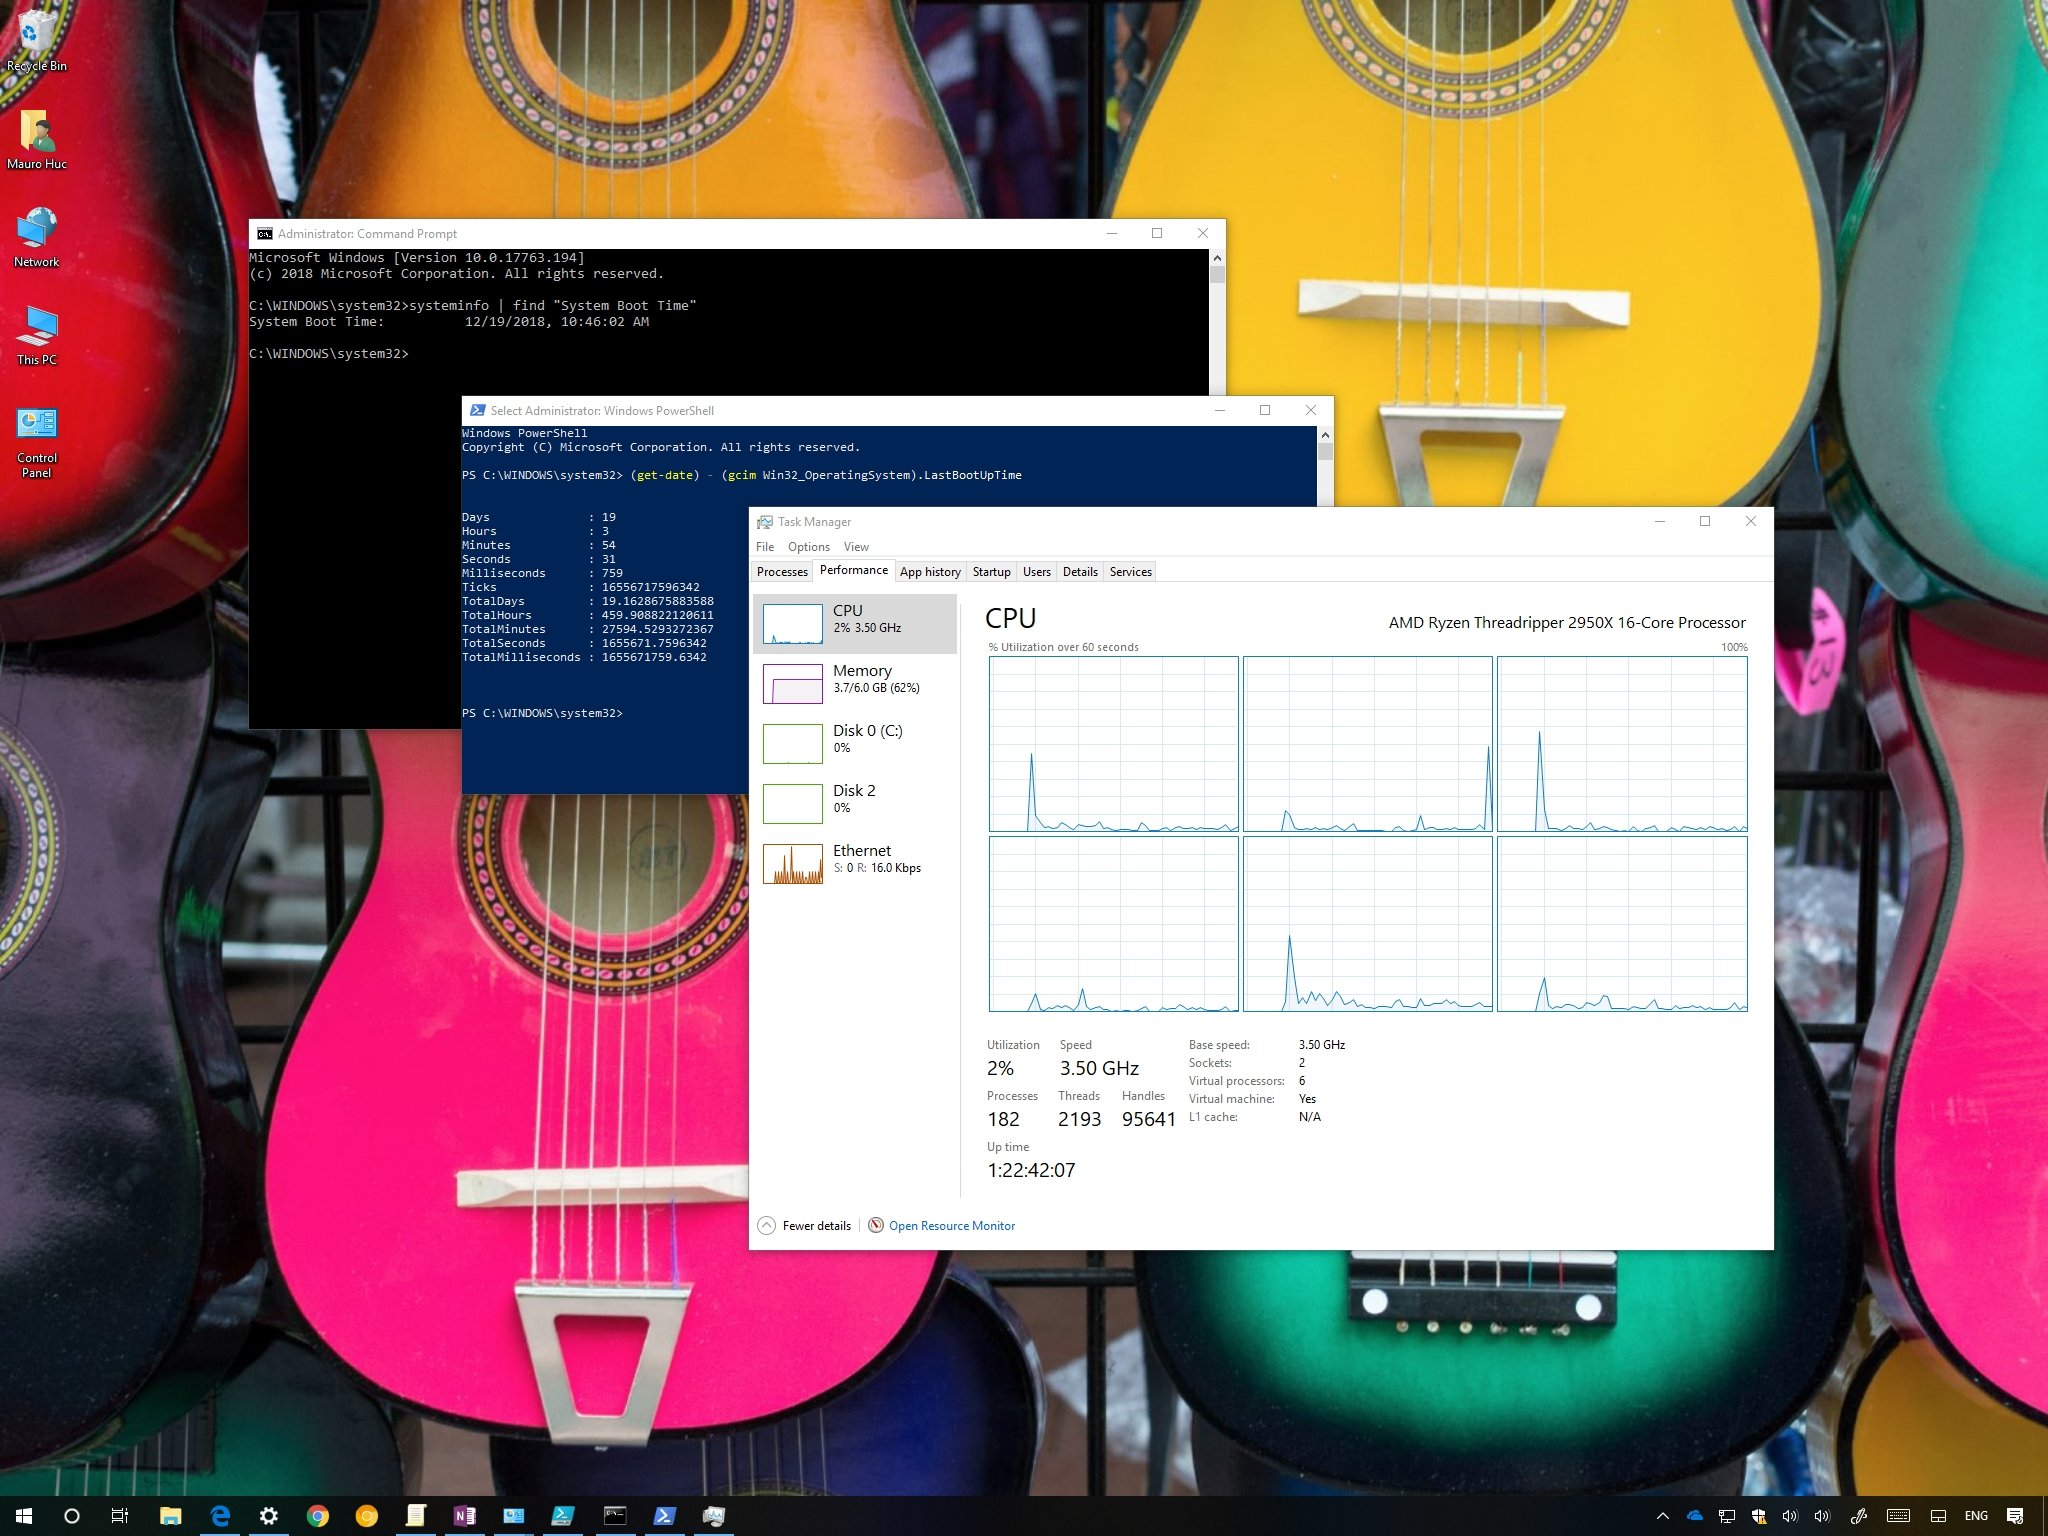Click the Cortana circle on taskbar
The image size is (2048, 1536).
click(72, 1516)
